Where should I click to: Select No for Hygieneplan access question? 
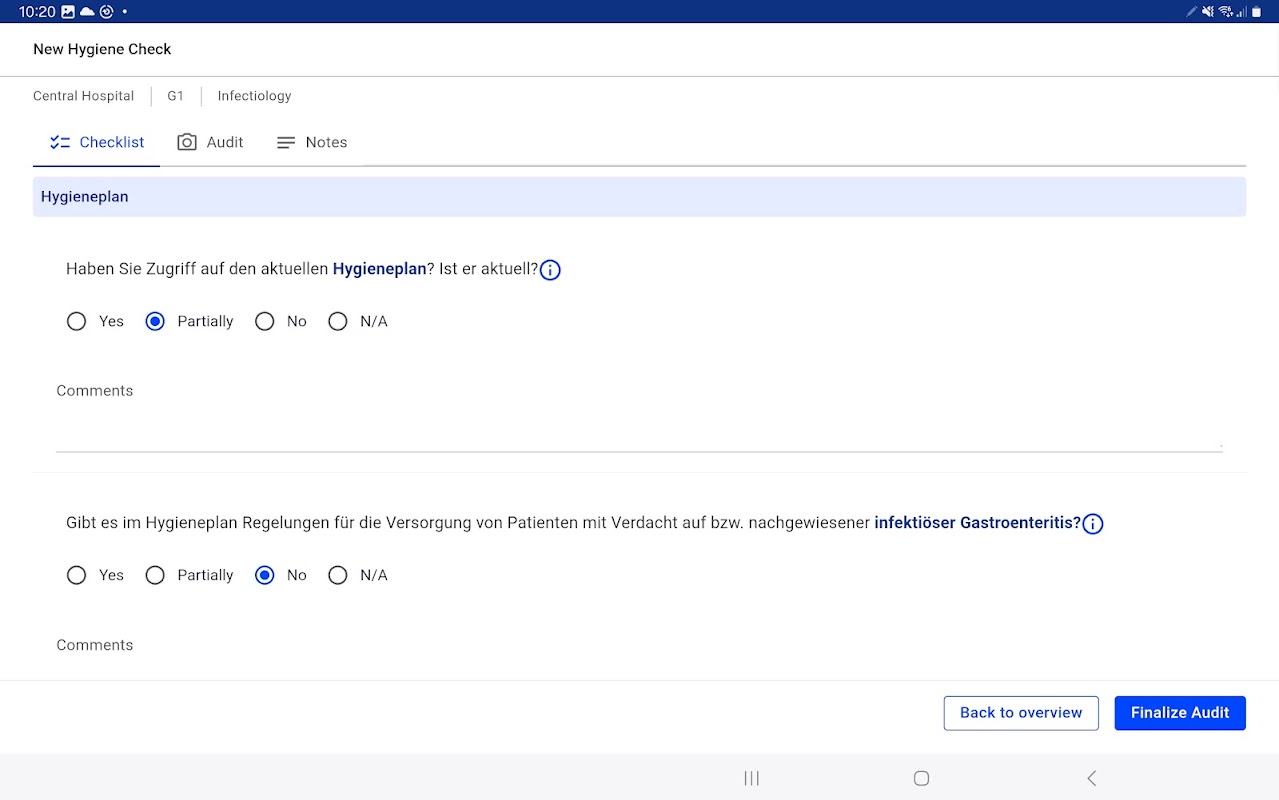pos(264,321)
